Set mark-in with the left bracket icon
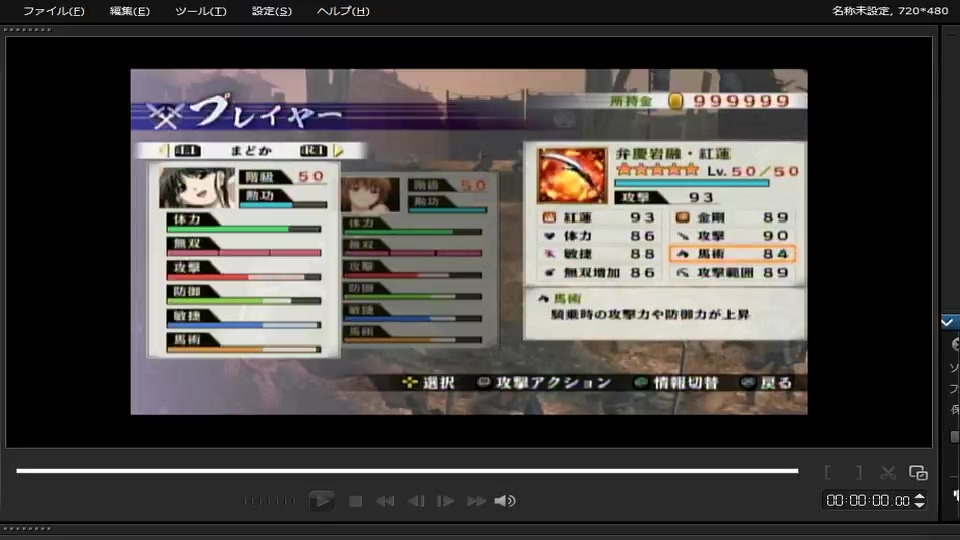 828,472
